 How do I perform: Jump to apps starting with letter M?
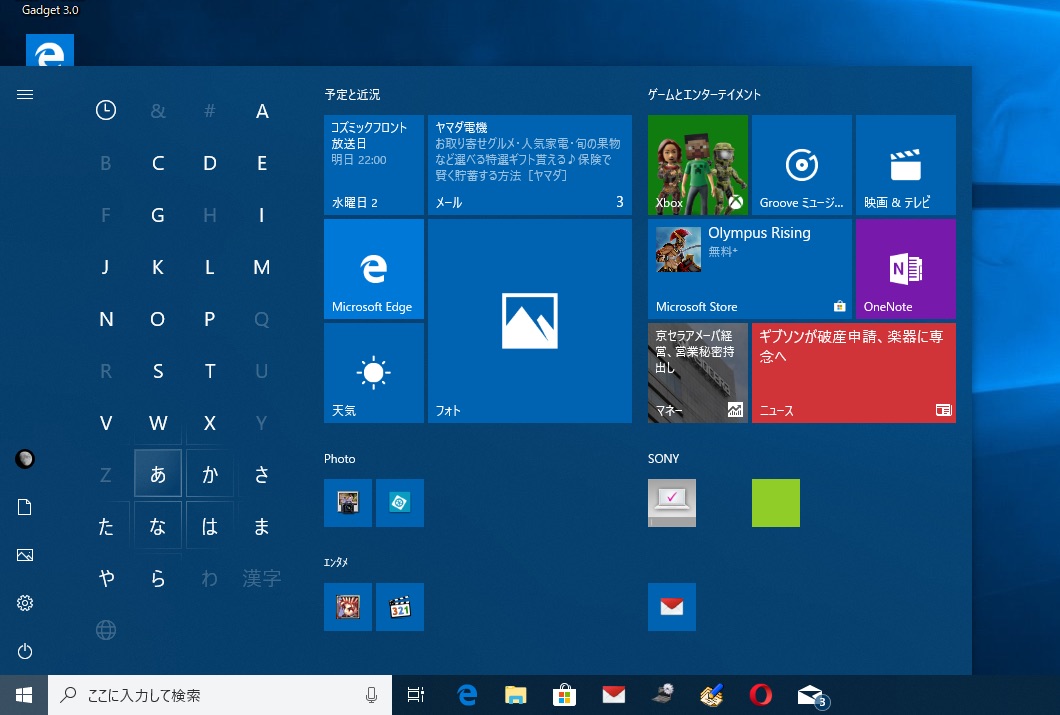coord(262,267)
